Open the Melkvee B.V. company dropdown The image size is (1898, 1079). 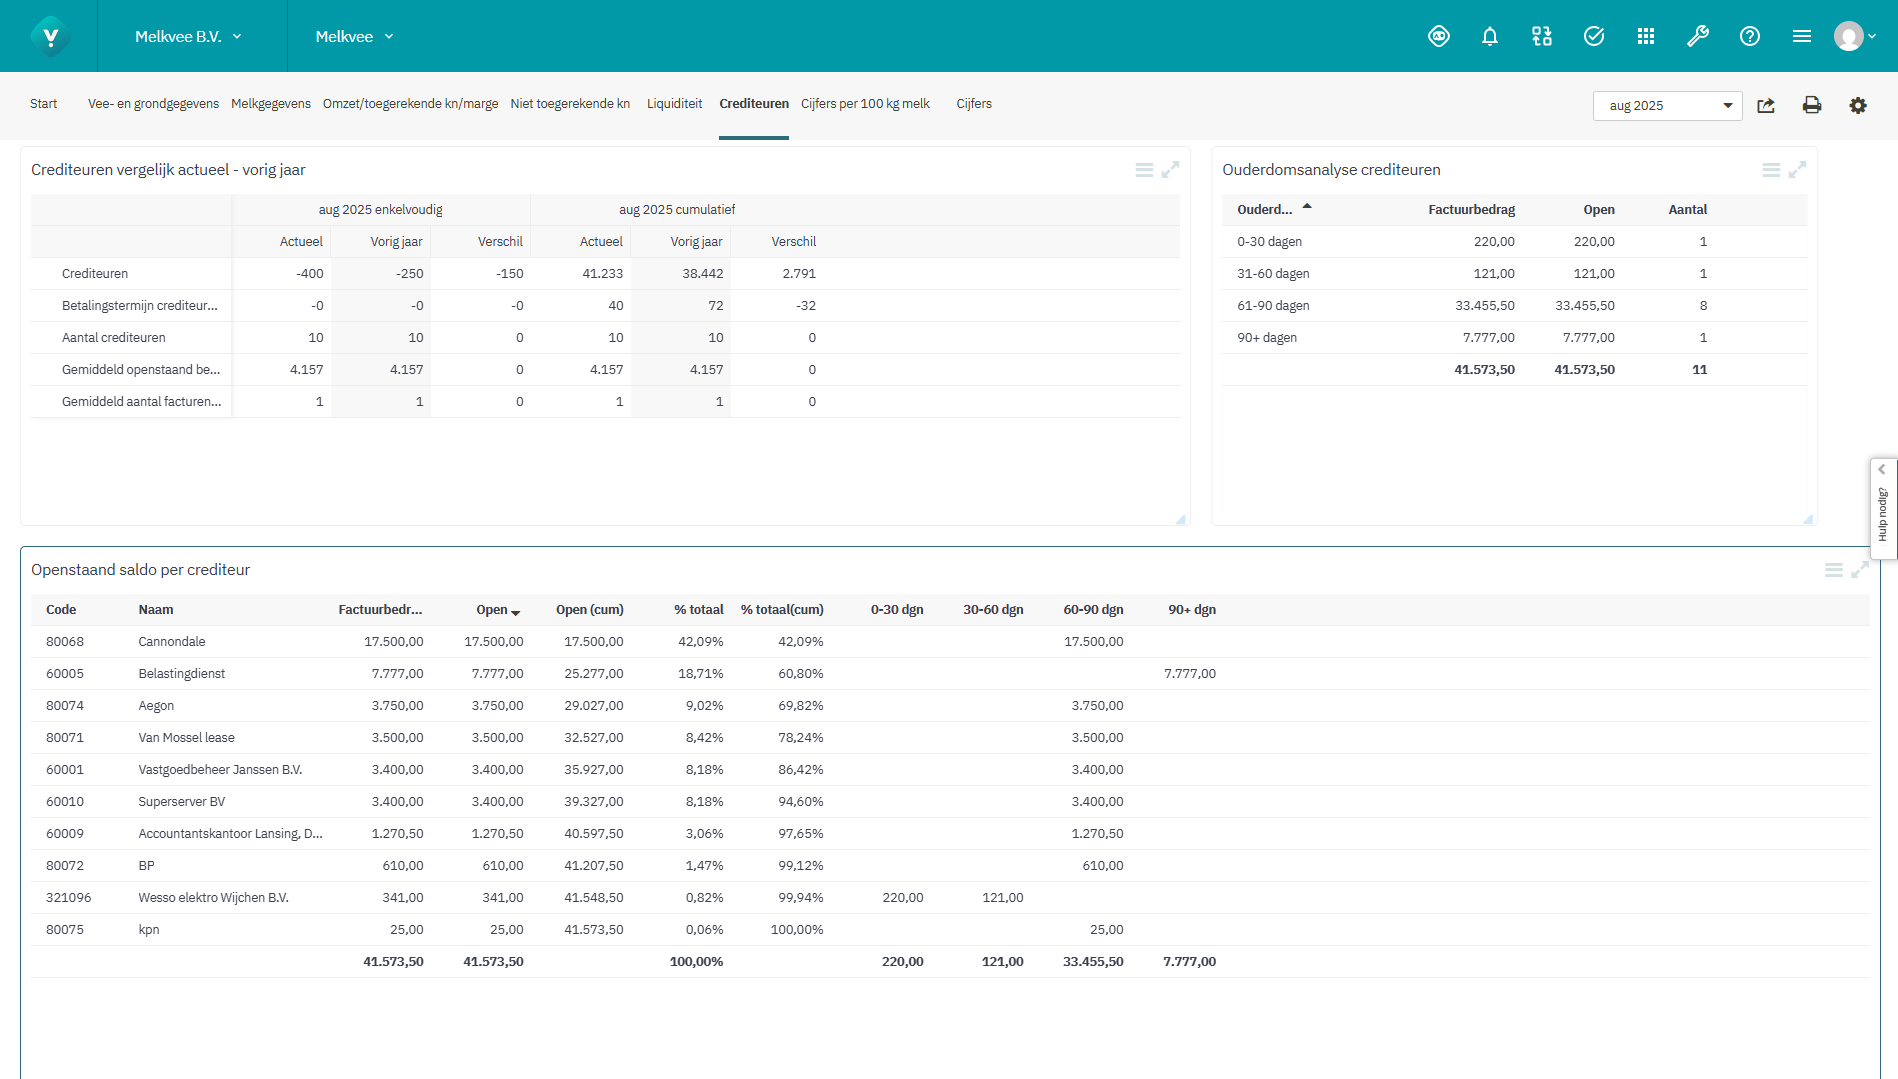[x=189, y=37]
